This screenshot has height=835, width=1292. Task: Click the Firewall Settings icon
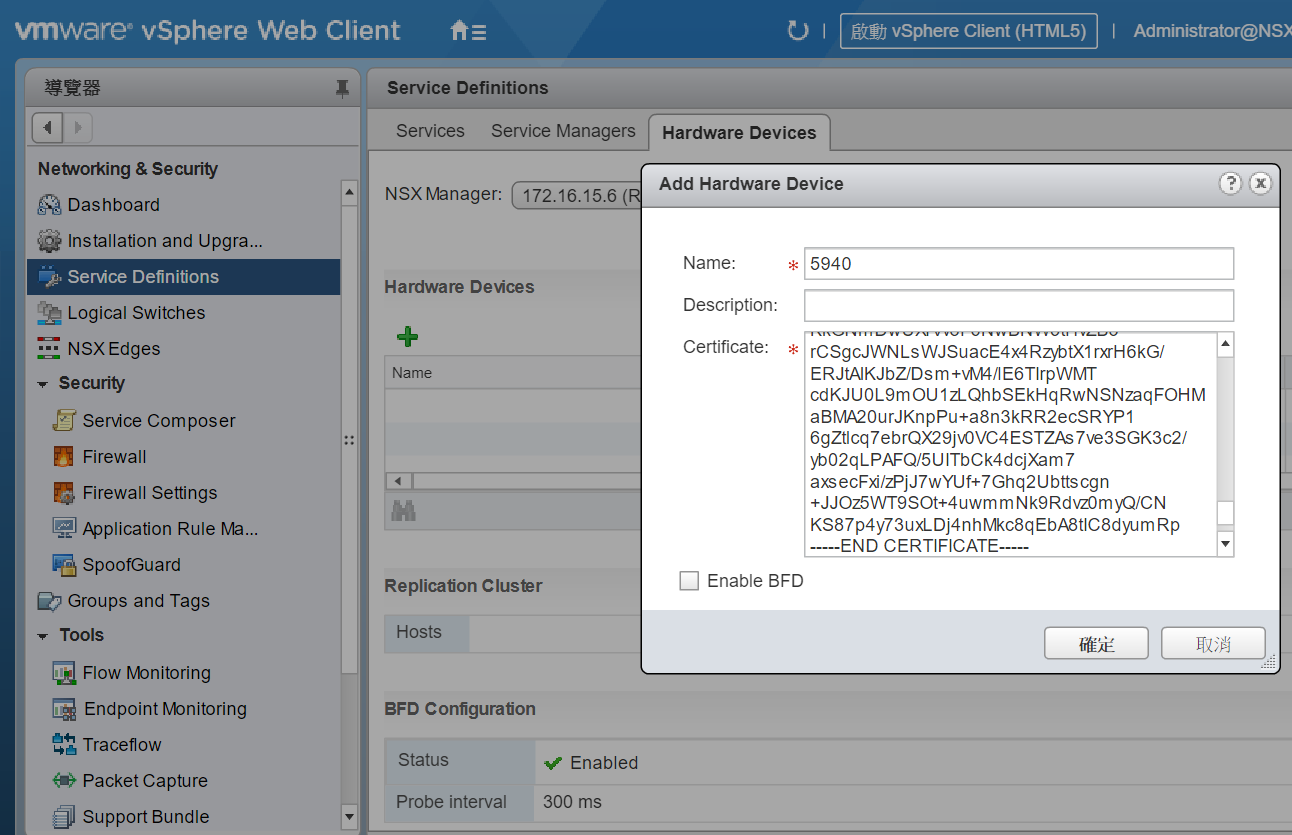click(64, 493)
